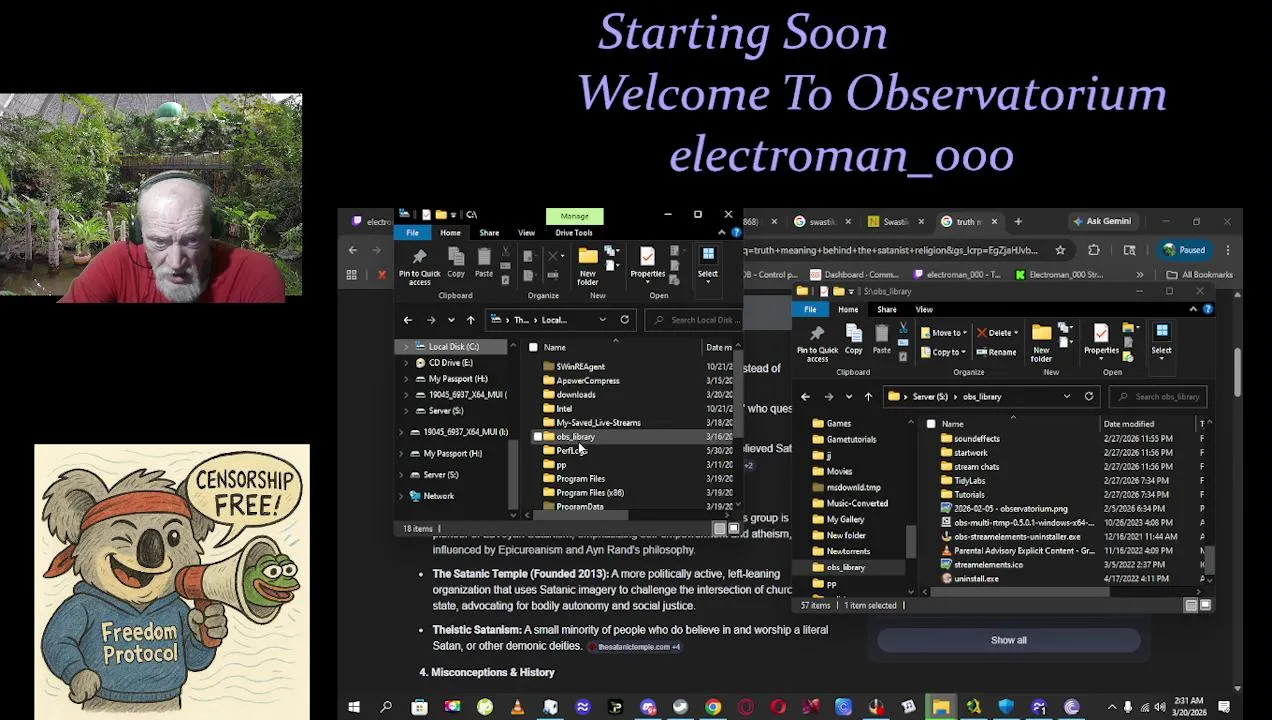Screen dimensions: 1272x720
Task: Collapse the ribbon in obs_library window
Action: tap(1193, 310)
